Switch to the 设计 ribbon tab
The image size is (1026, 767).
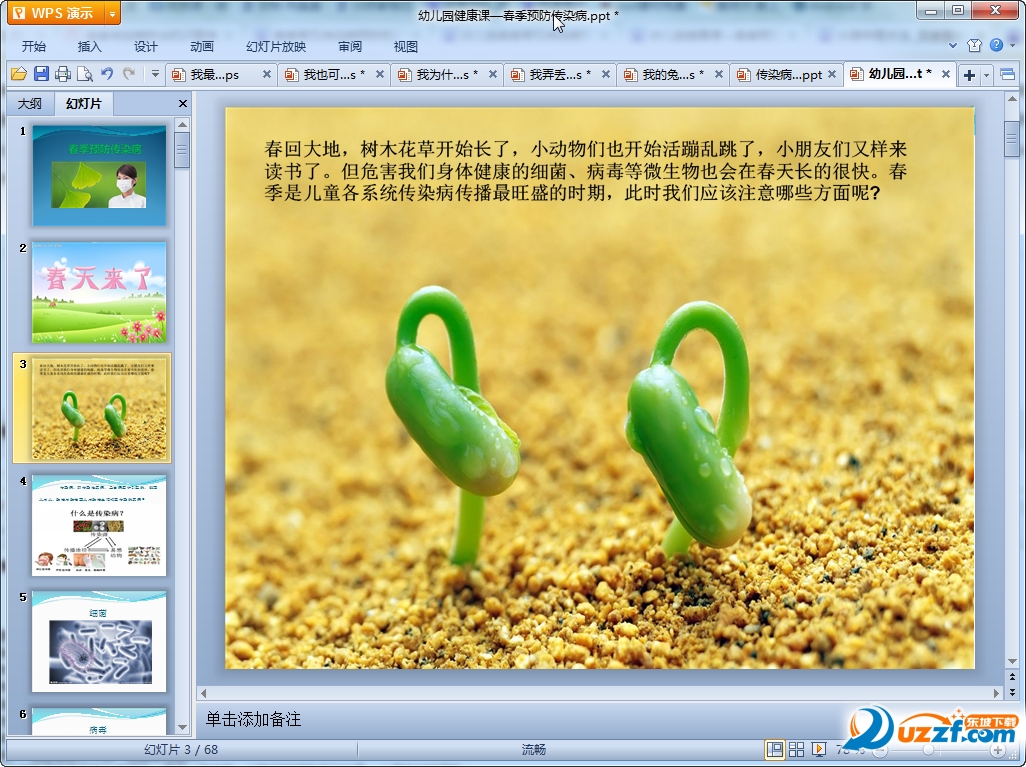click(146, 46)
